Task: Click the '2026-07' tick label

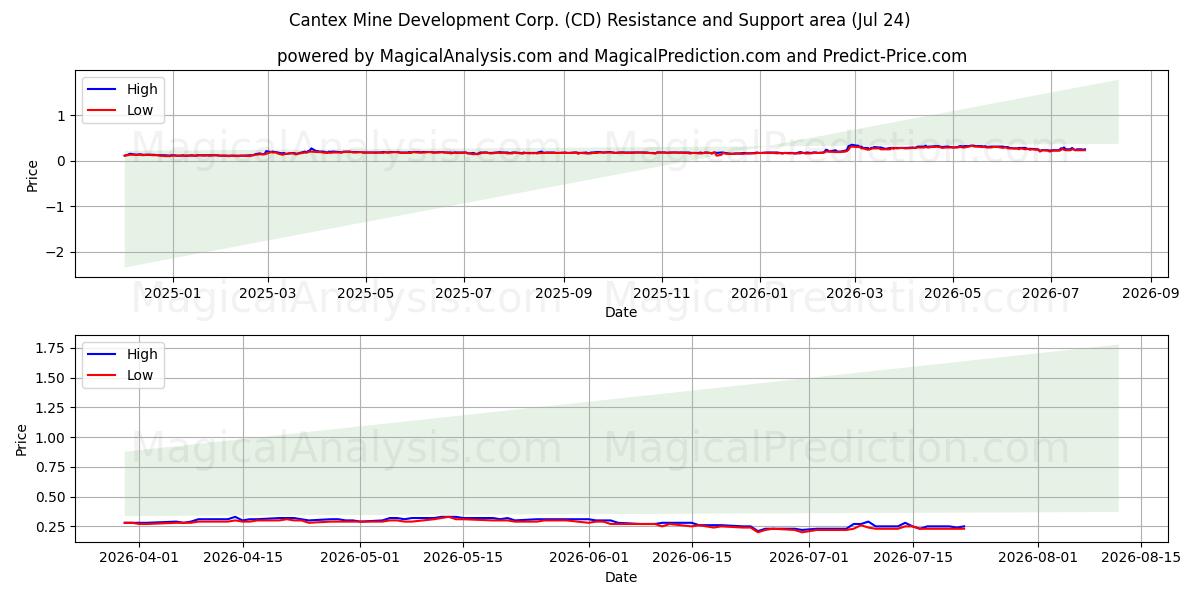Action: (1050, 293)
